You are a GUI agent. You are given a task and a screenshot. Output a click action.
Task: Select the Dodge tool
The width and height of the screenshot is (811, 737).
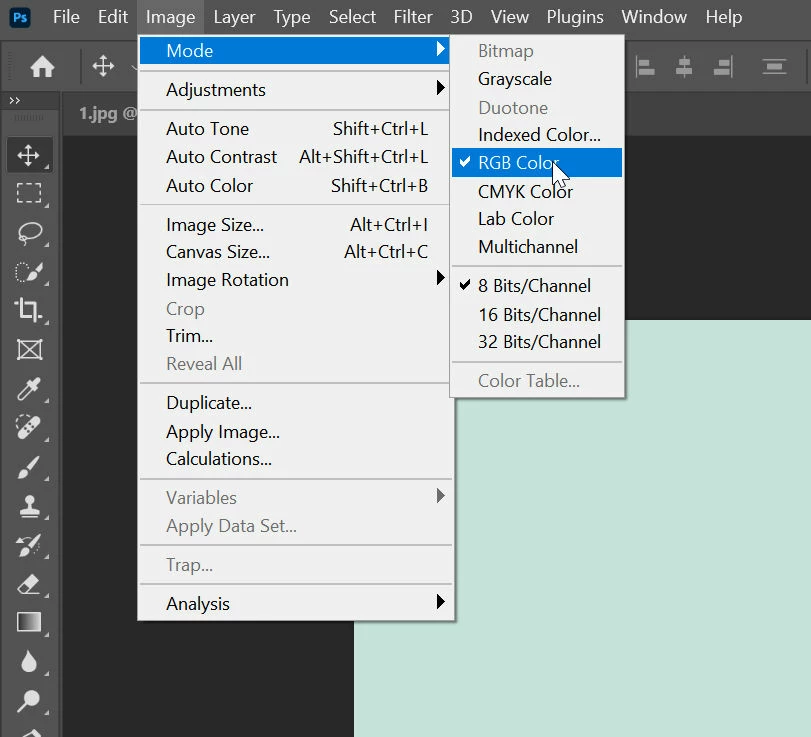coord(28,700)
